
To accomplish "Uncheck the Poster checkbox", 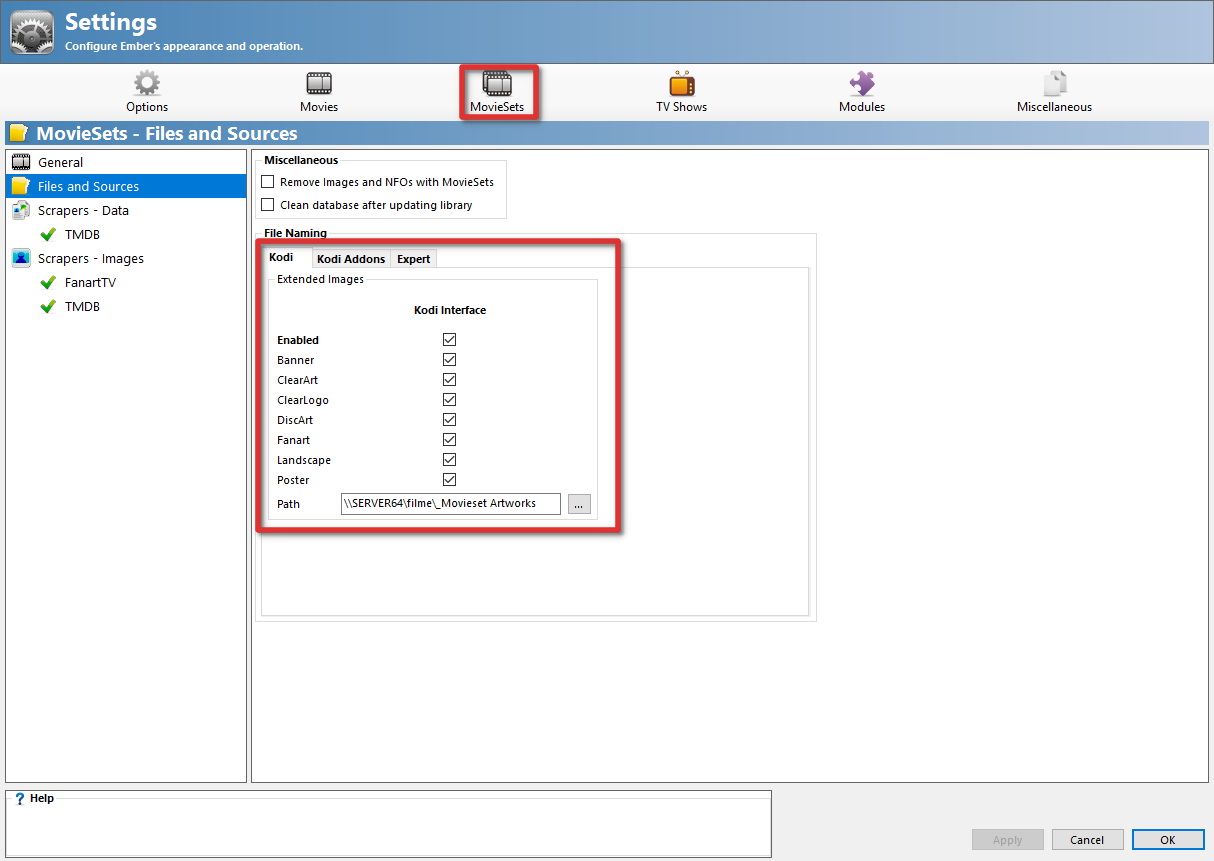I will 450,480.
